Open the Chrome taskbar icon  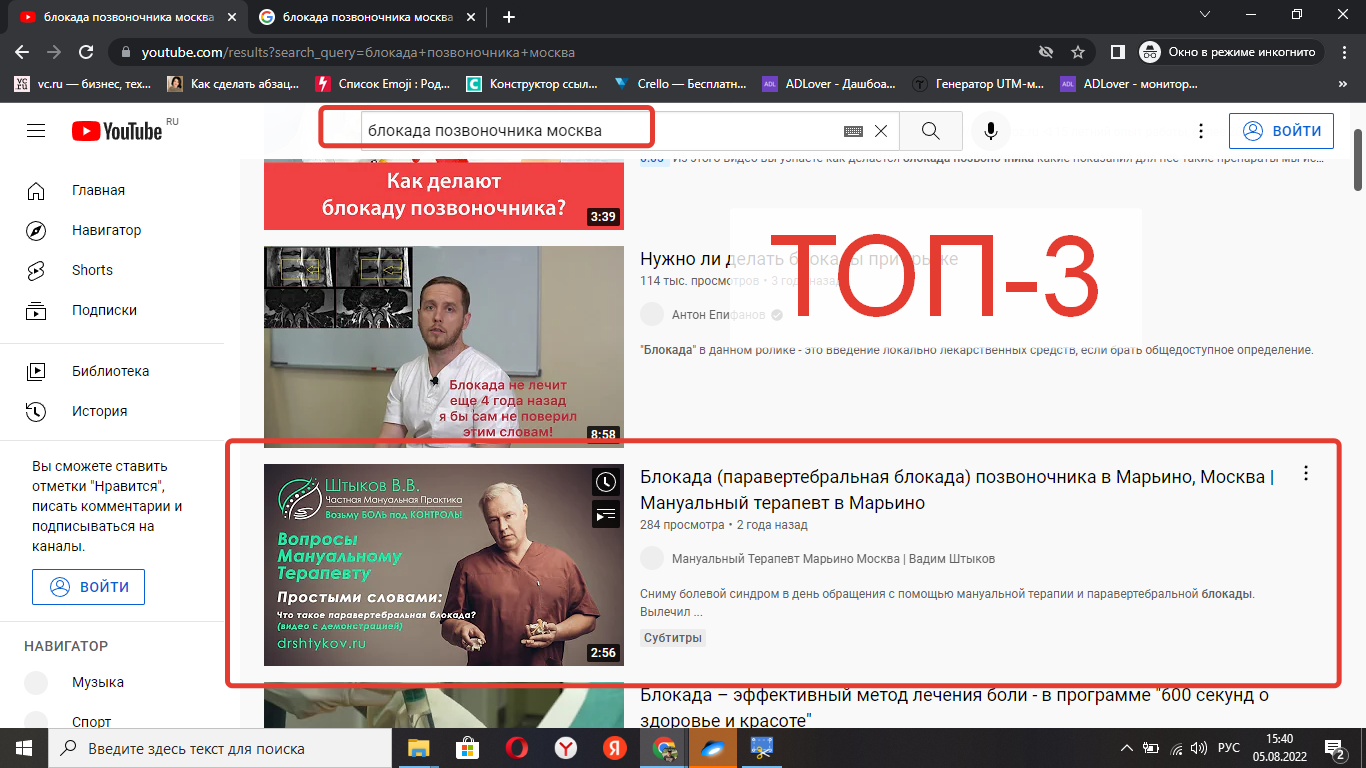pyautogui.click(x=663, y=748)
